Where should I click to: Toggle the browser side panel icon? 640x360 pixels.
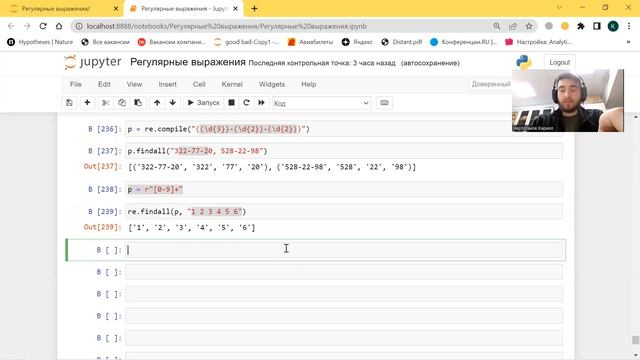(x=597, y=26)
